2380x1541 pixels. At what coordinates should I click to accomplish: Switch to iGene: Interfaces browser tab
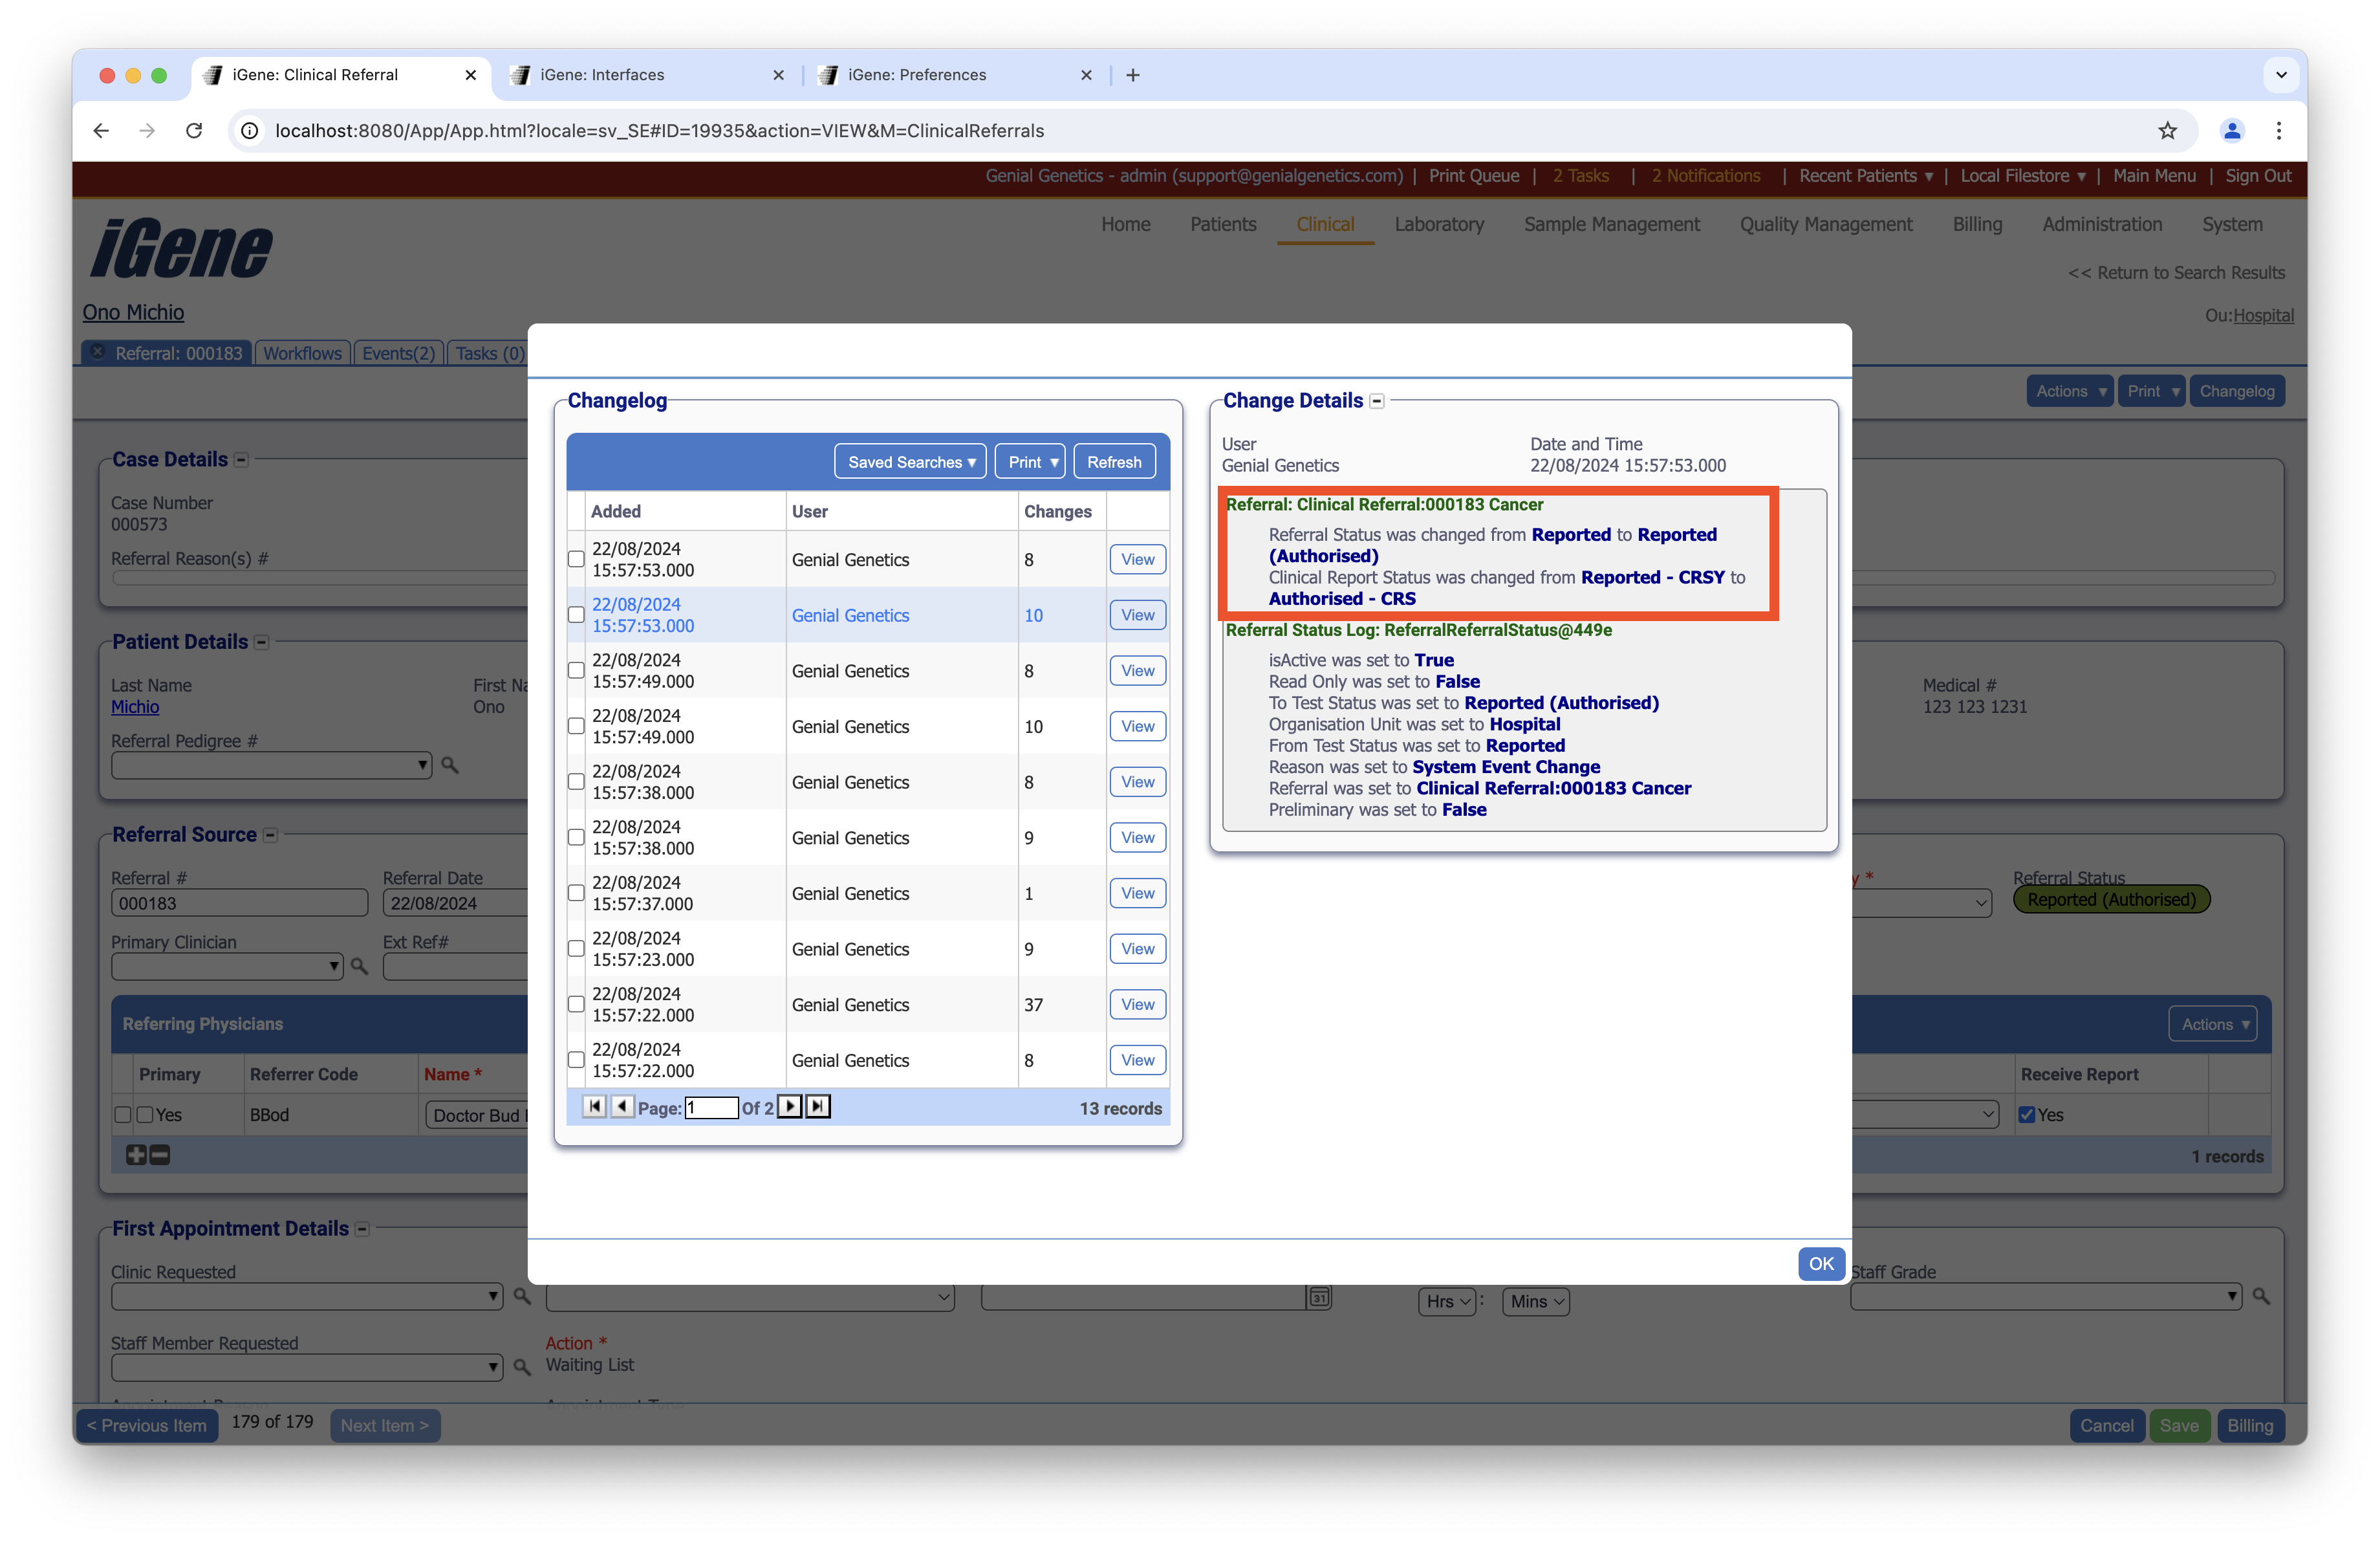click(x=602, y=75)
